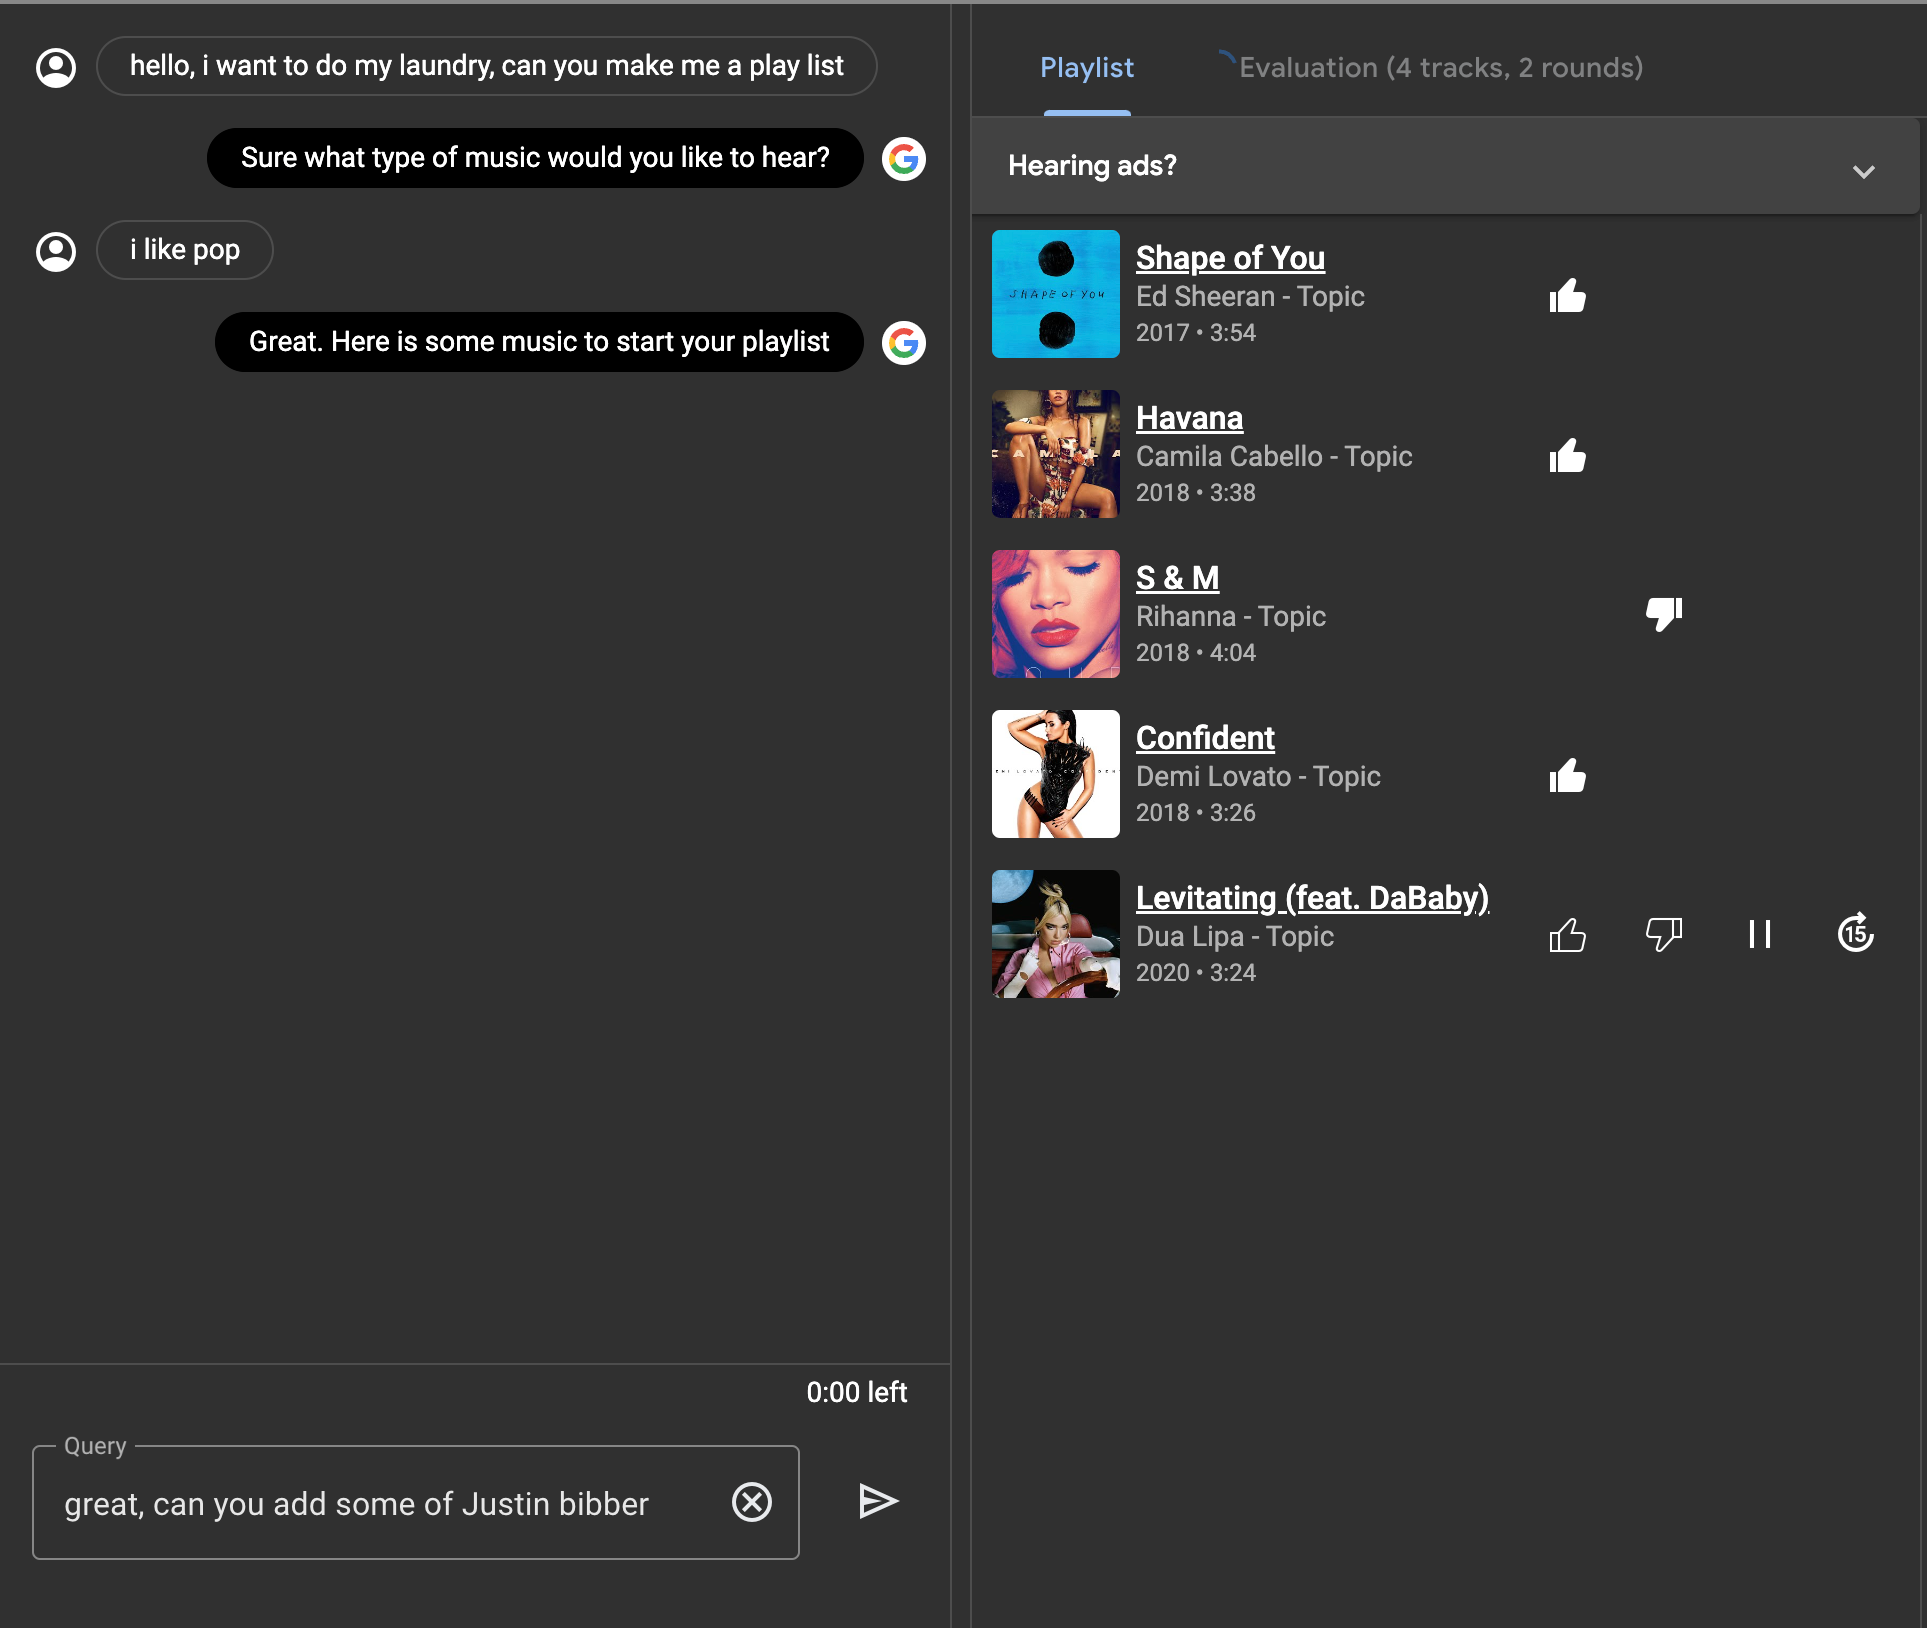The image size is (1927, 1628).
Task: Click the user avatar beside 'i like pop'
Action: 56,251
